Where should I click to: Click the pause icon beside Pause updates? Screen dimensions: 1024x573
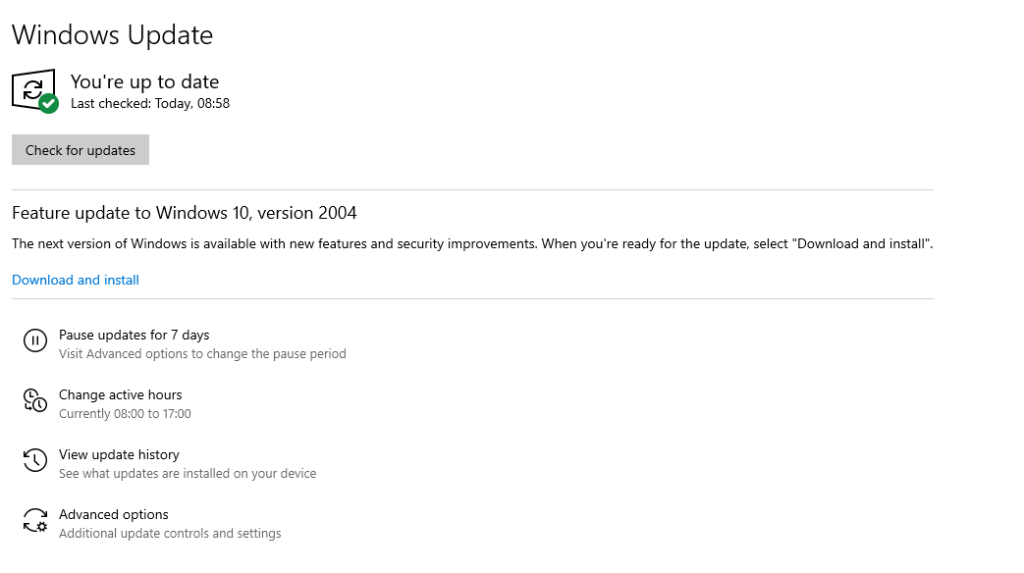pos(35,341)
